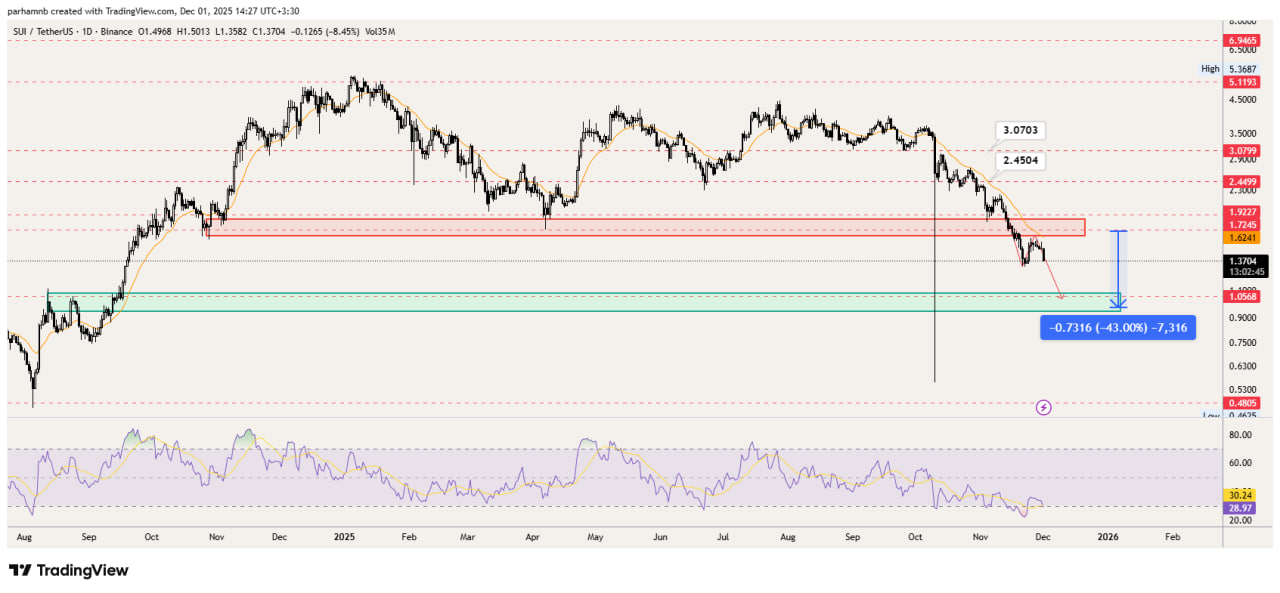Image resolution: width=1280 pixels, height=593 pixels.
Task: Click the TradingView logo at bottom left
Action: click(69, 570)
